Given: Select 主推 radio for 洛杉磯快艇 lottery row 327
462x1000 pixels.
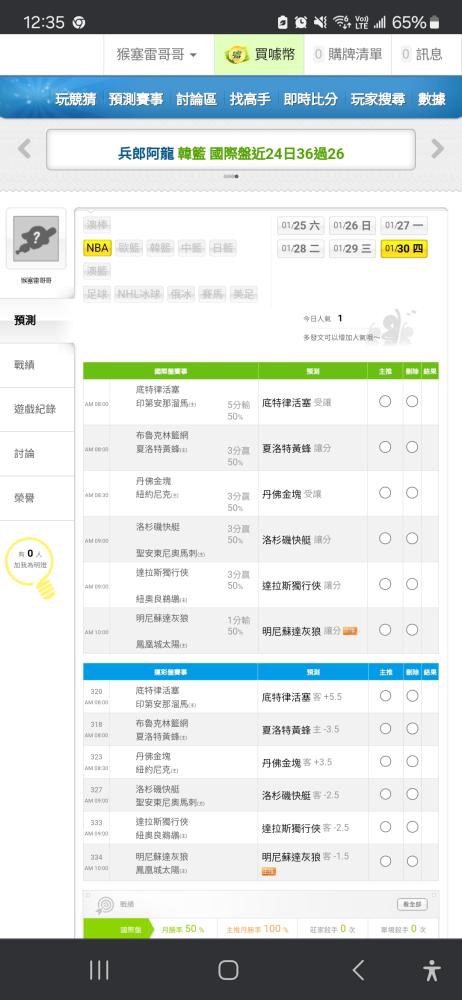Looking at the screenshot, I should click(x=385, y=794).
